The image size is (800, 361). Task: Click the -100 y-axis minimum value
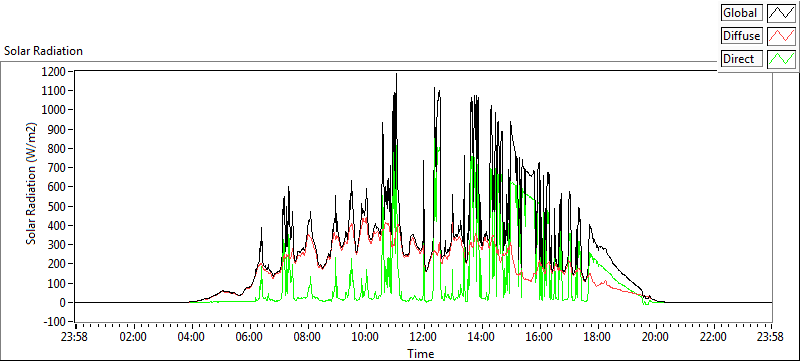[x=56, y=322]
